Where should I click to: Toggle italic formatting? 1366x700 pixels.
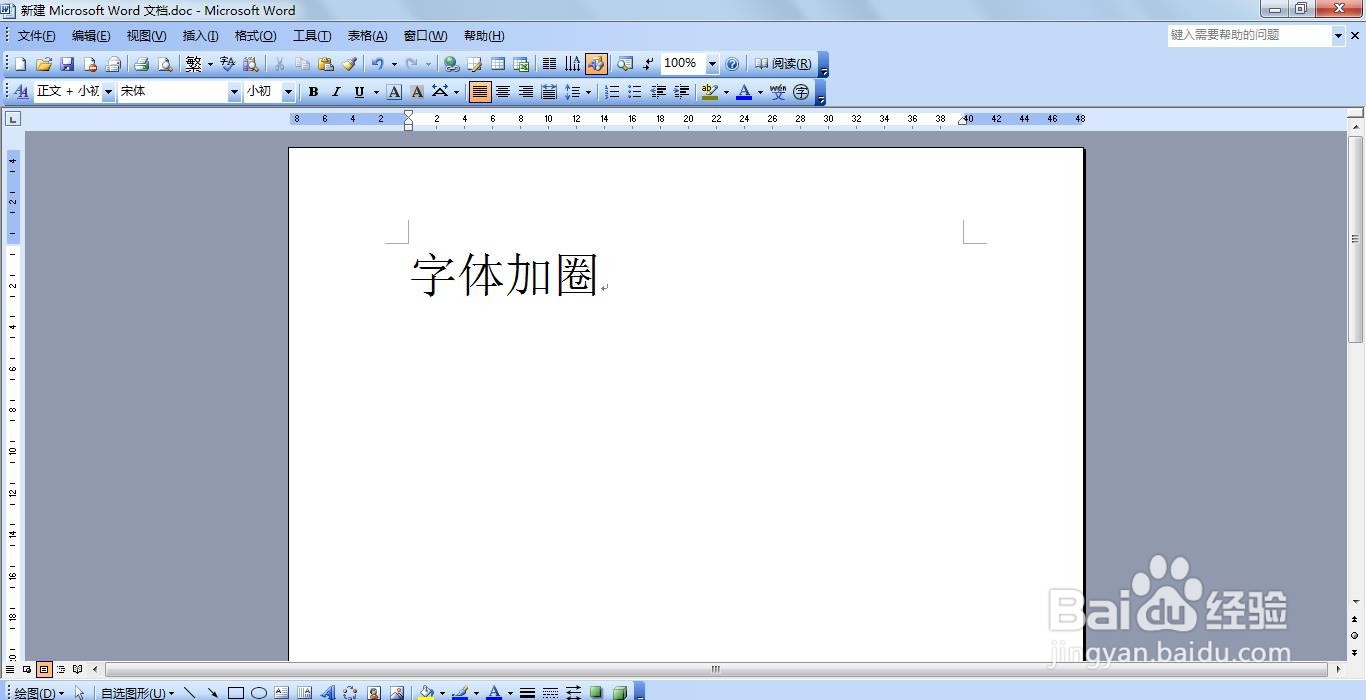click(335, 91)
